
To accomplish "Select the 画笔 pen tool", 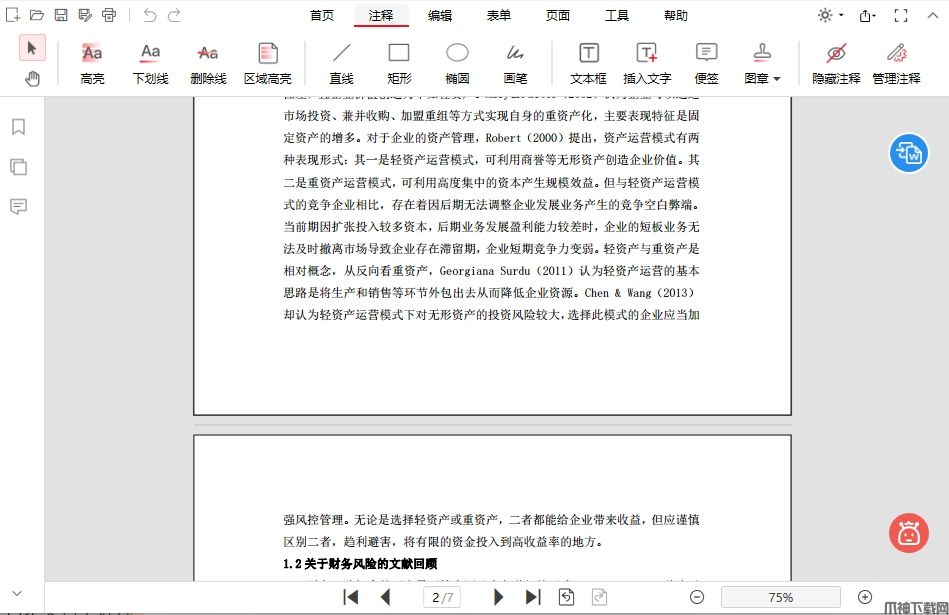I will click(x=515, y=61).
